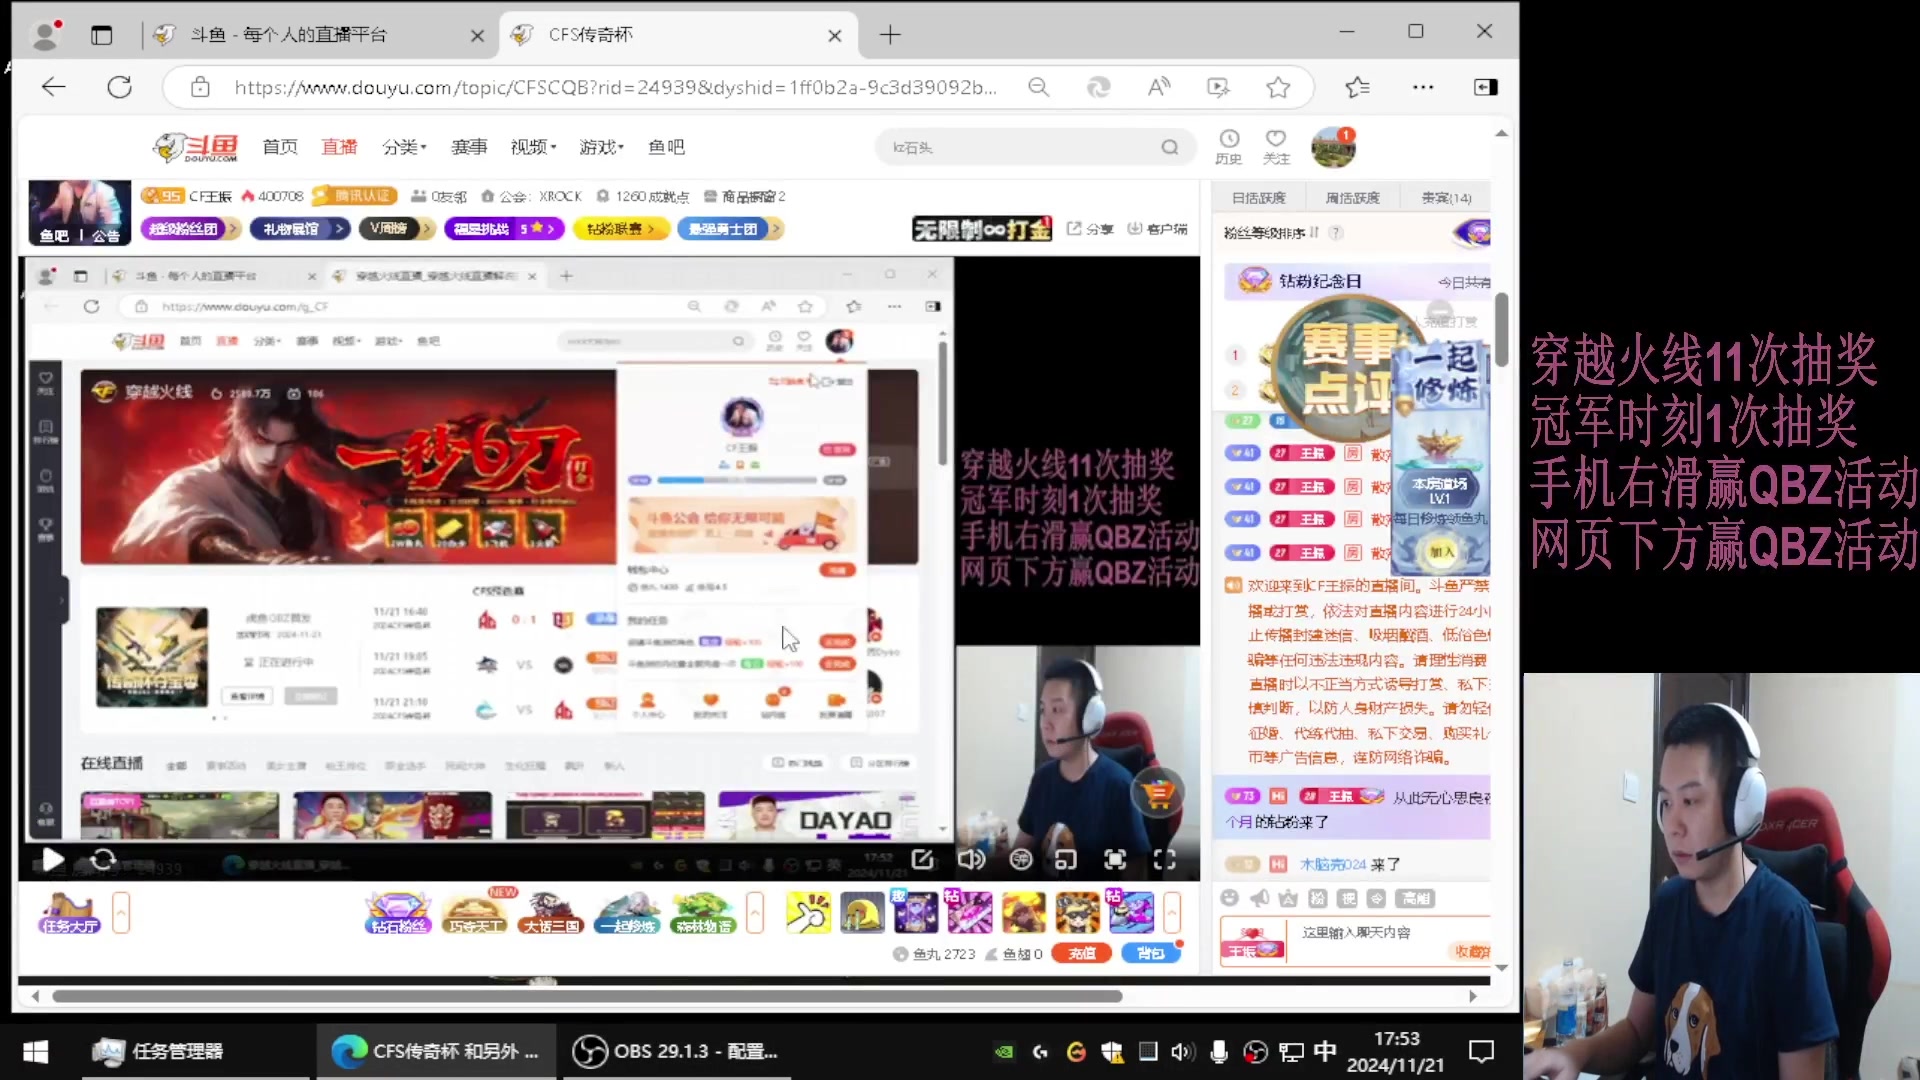Click the question mark help icon beside 粉丝等级排序
The image size is (1920, 1080).
point(1335,232)
